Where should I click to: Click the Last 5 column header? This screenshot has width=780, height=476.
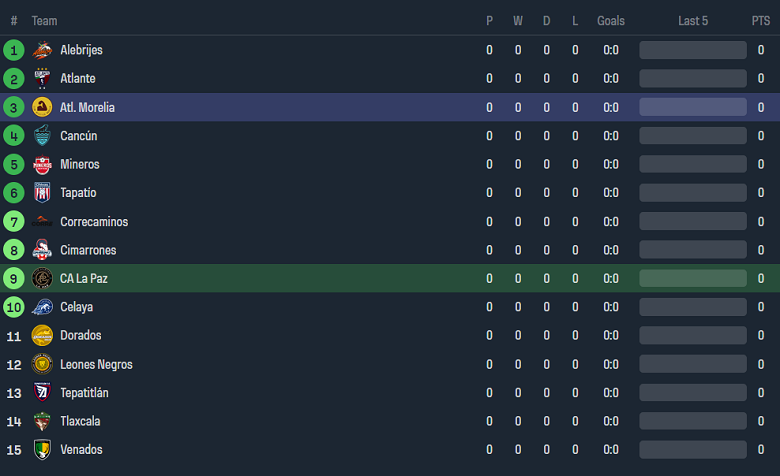coord(693,21)
